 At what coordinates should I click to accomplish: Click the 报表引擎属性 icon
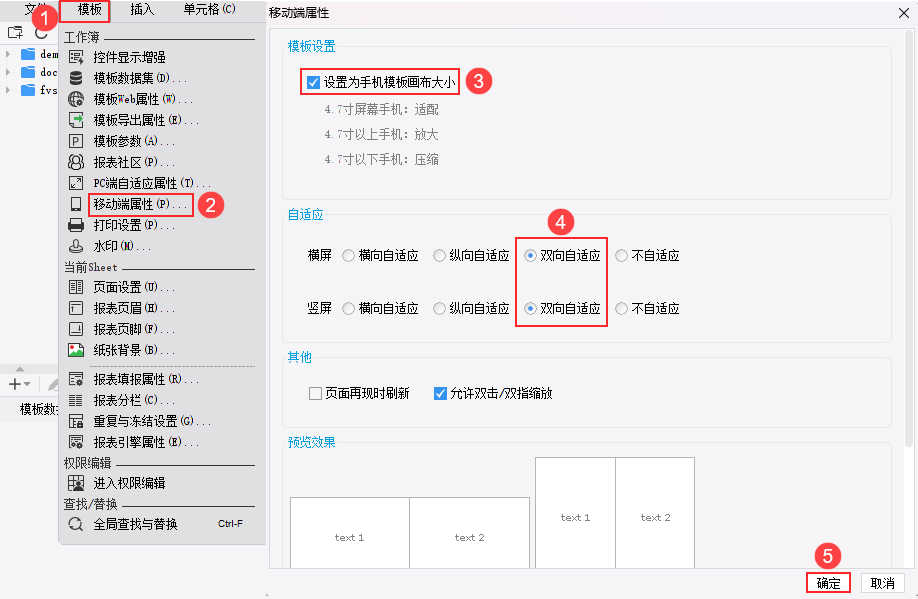point(76,442)
